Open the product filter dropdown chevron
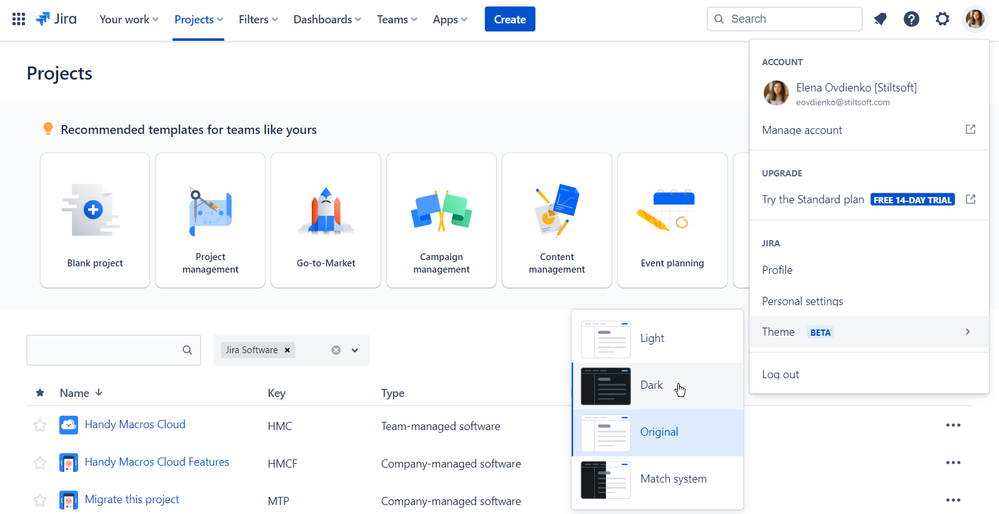This screenshot has height=514, width=999. point(355,350)
